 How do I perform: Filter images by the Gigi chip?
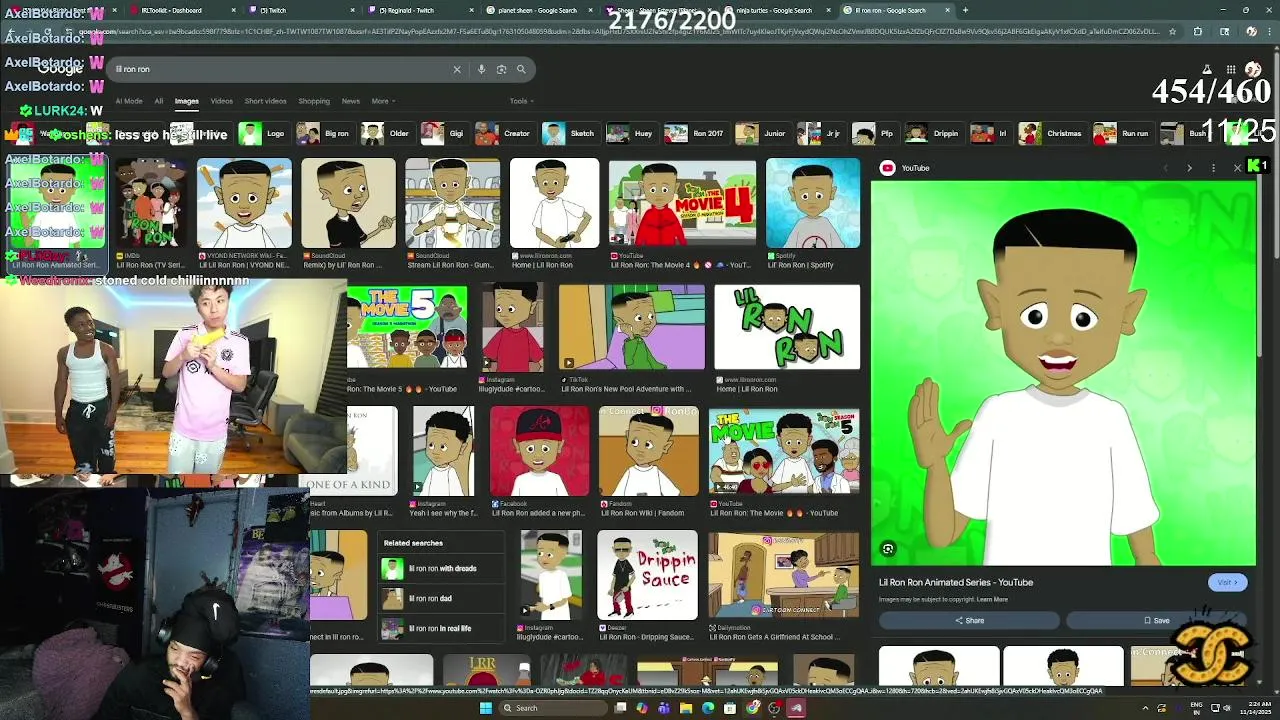[445, 133]
